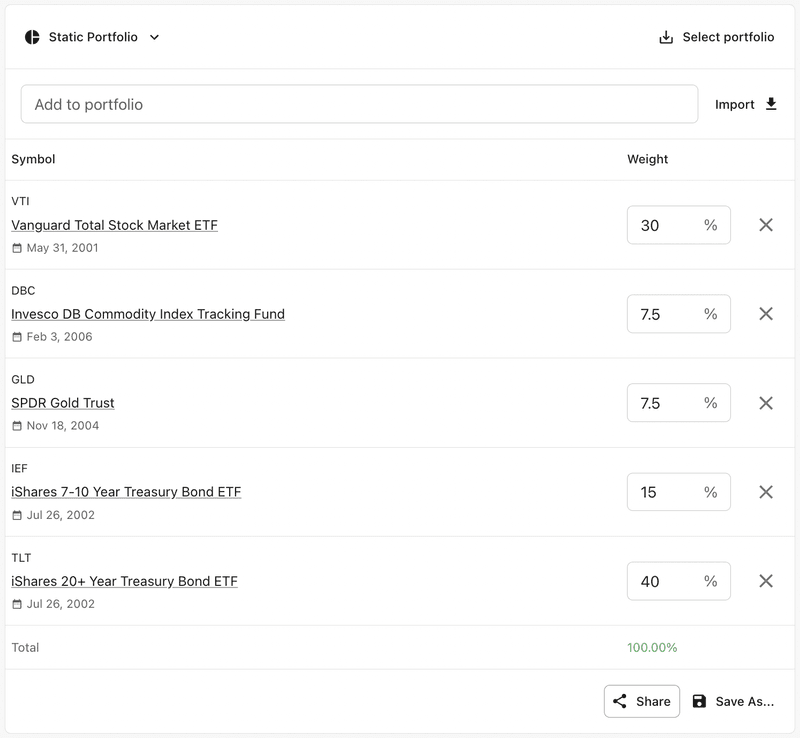Click the Save As... text
The image size is (800, 738).
click(744, 702)
